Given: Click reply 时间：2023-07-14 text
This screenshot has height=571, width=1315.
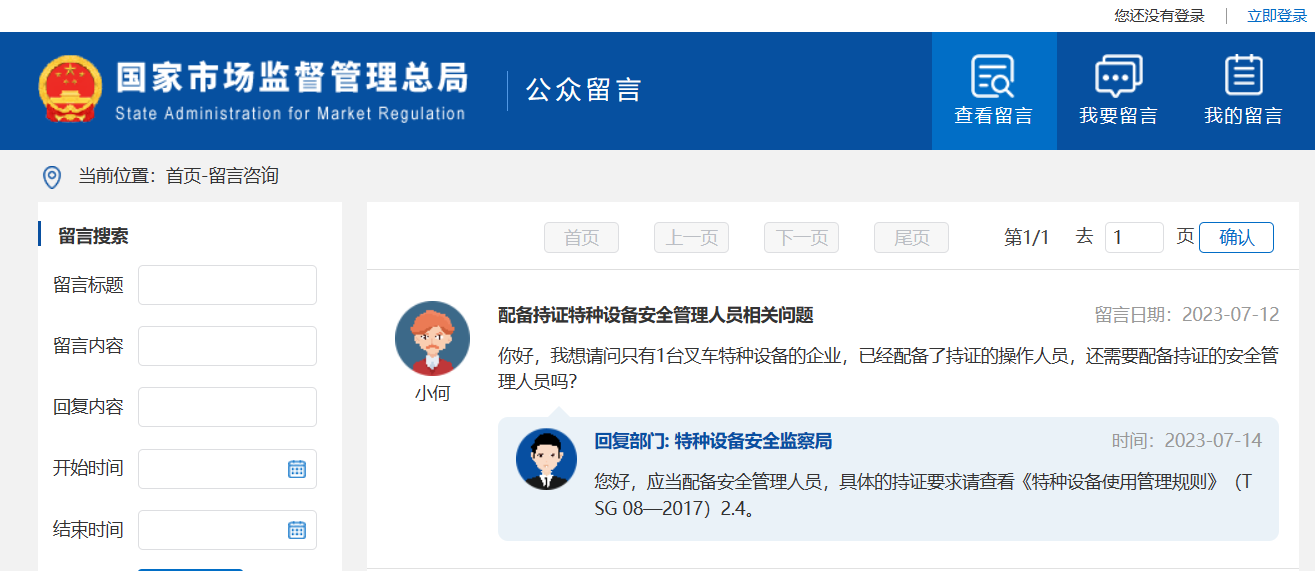Looking at the screenshot, I should tap(1187, 441).
